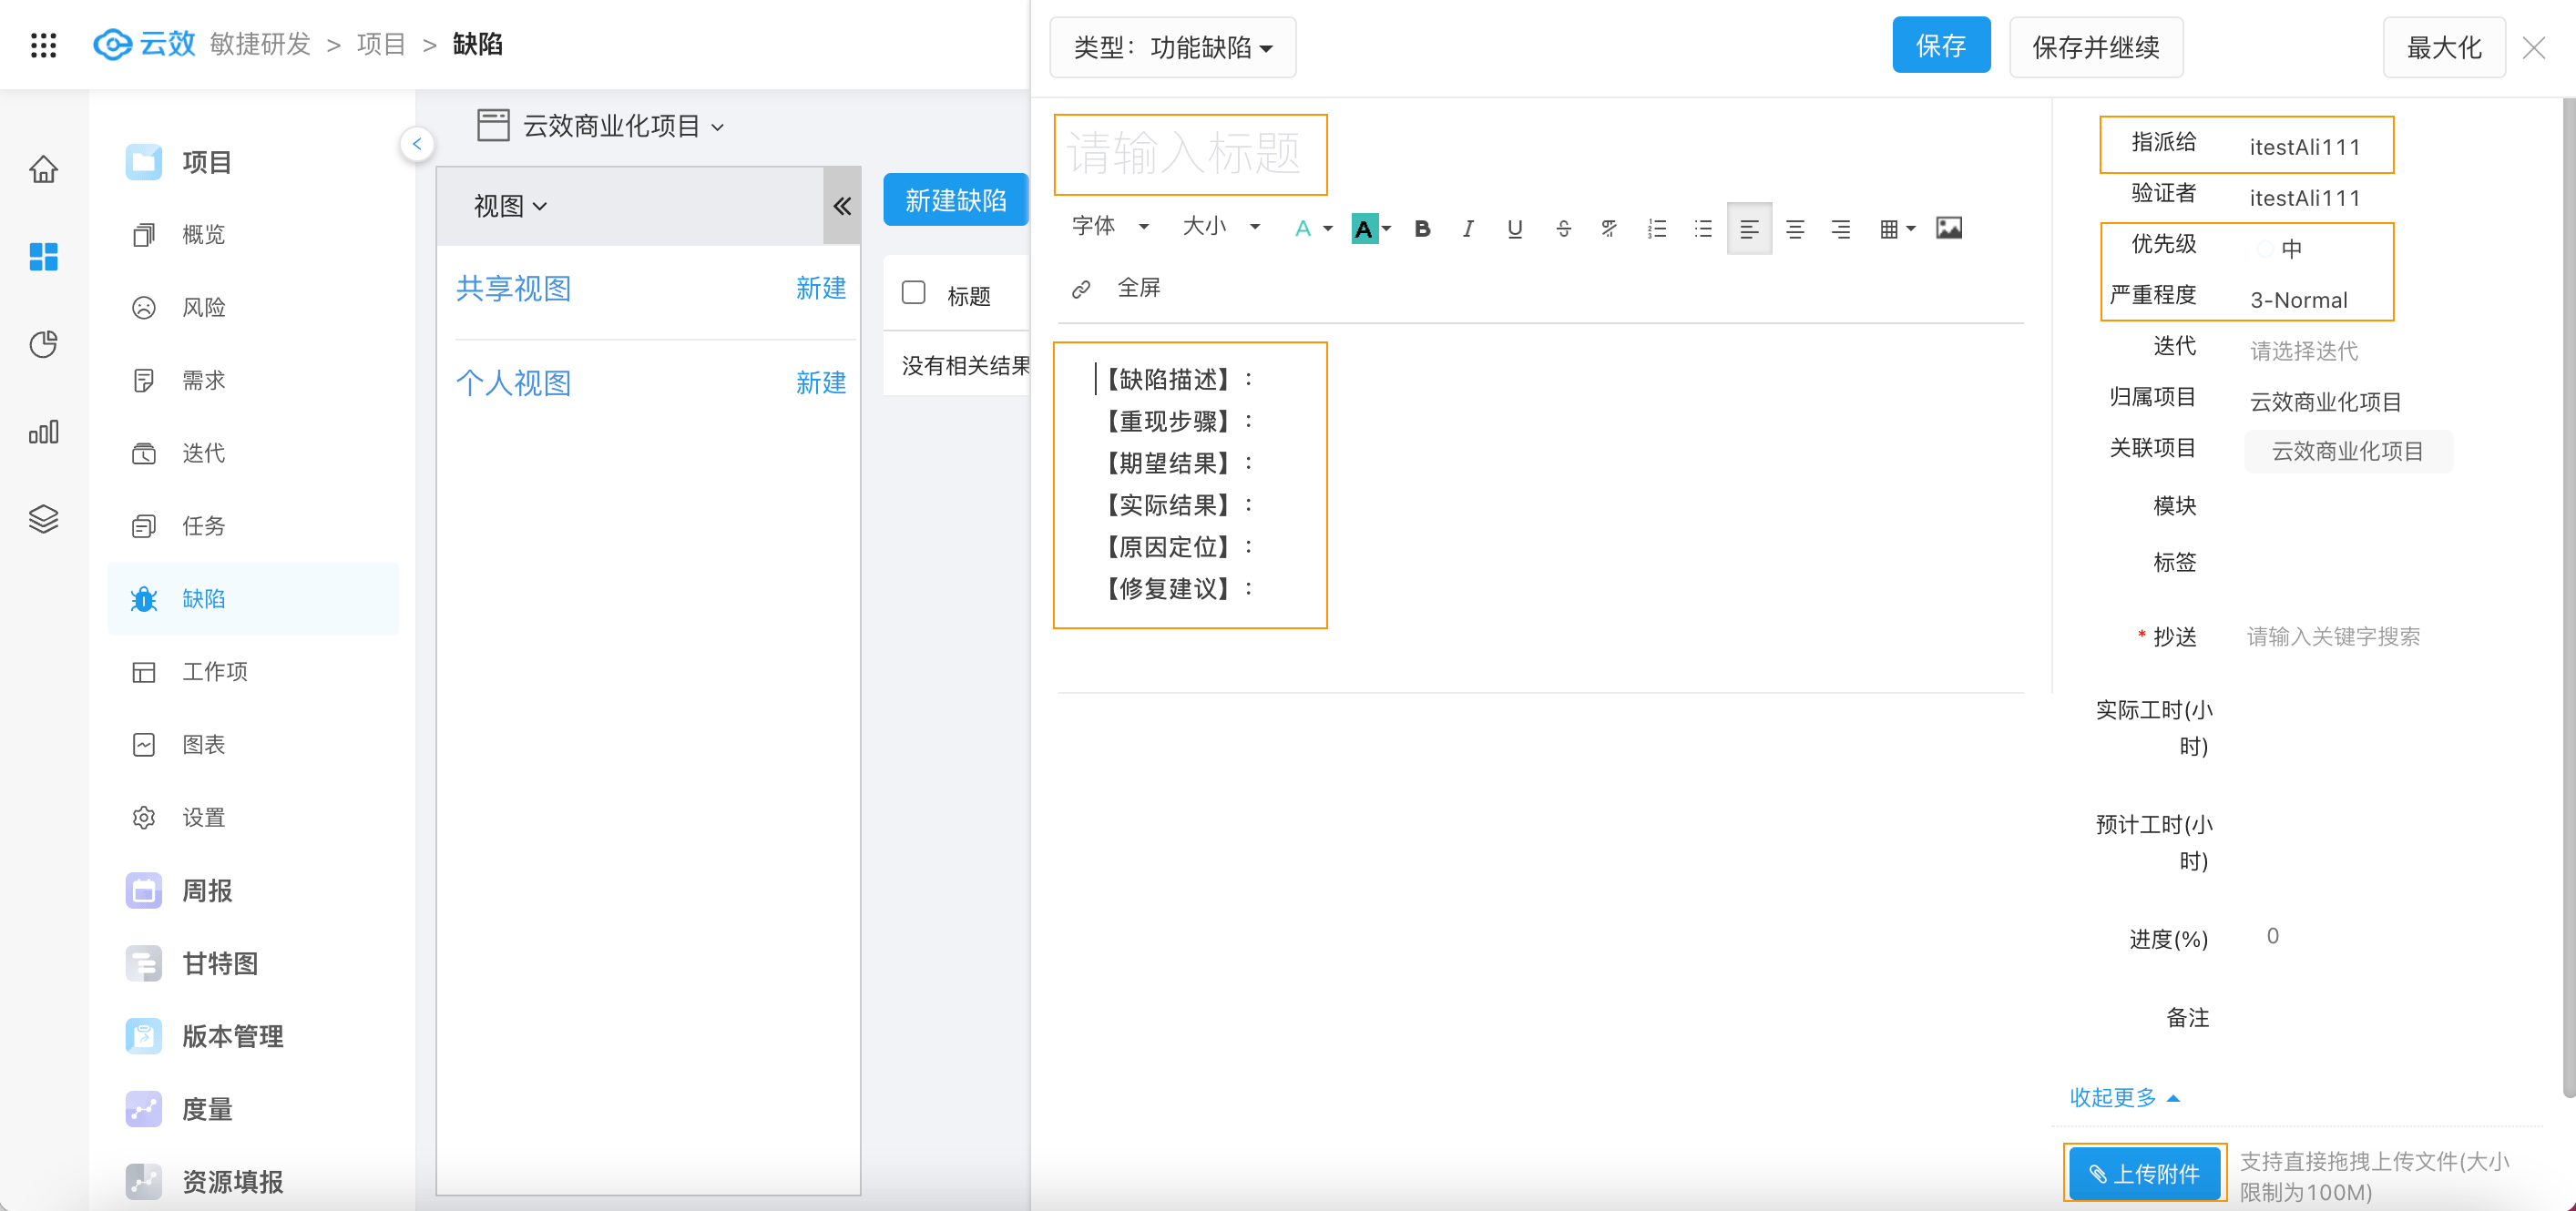Click the 最大化 button

click(x=2444, y=47)
